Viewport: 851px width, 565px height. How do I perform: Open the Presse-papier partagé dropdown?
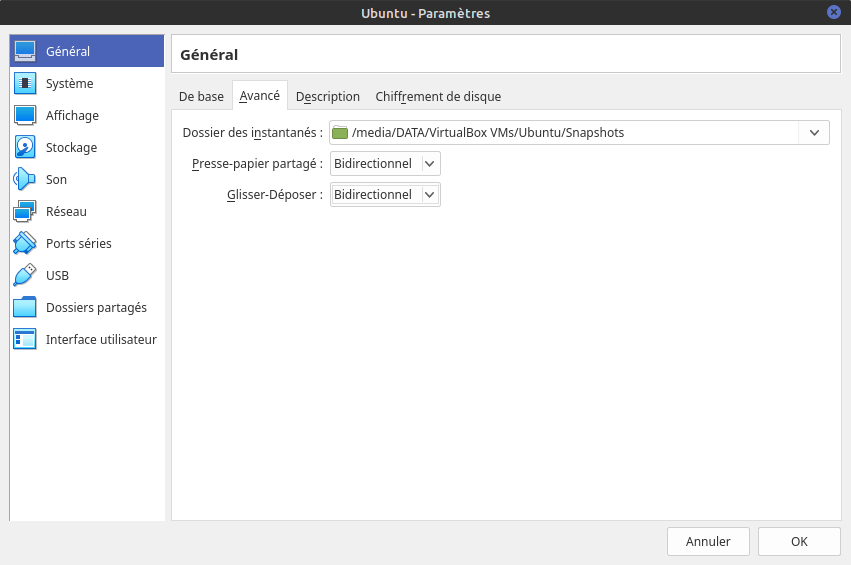coord(385,163)
